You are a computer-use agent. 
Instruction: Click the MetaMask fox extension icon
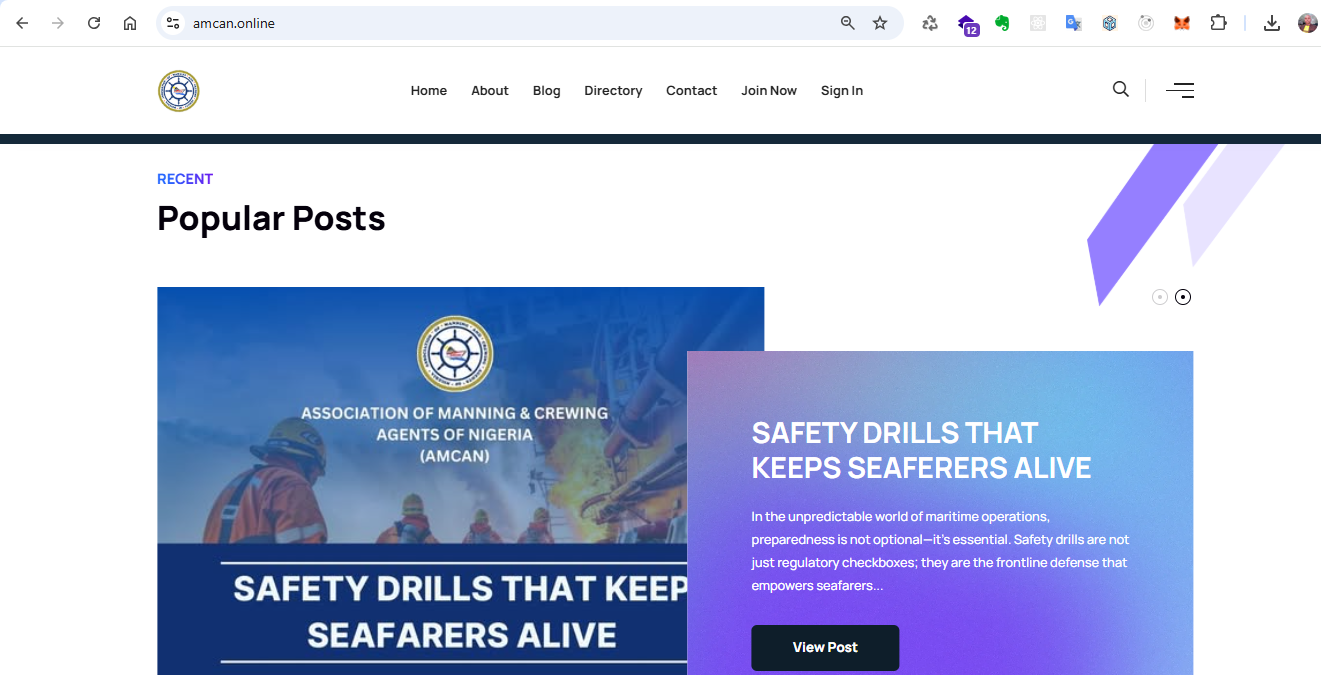tap(1182, 23)
